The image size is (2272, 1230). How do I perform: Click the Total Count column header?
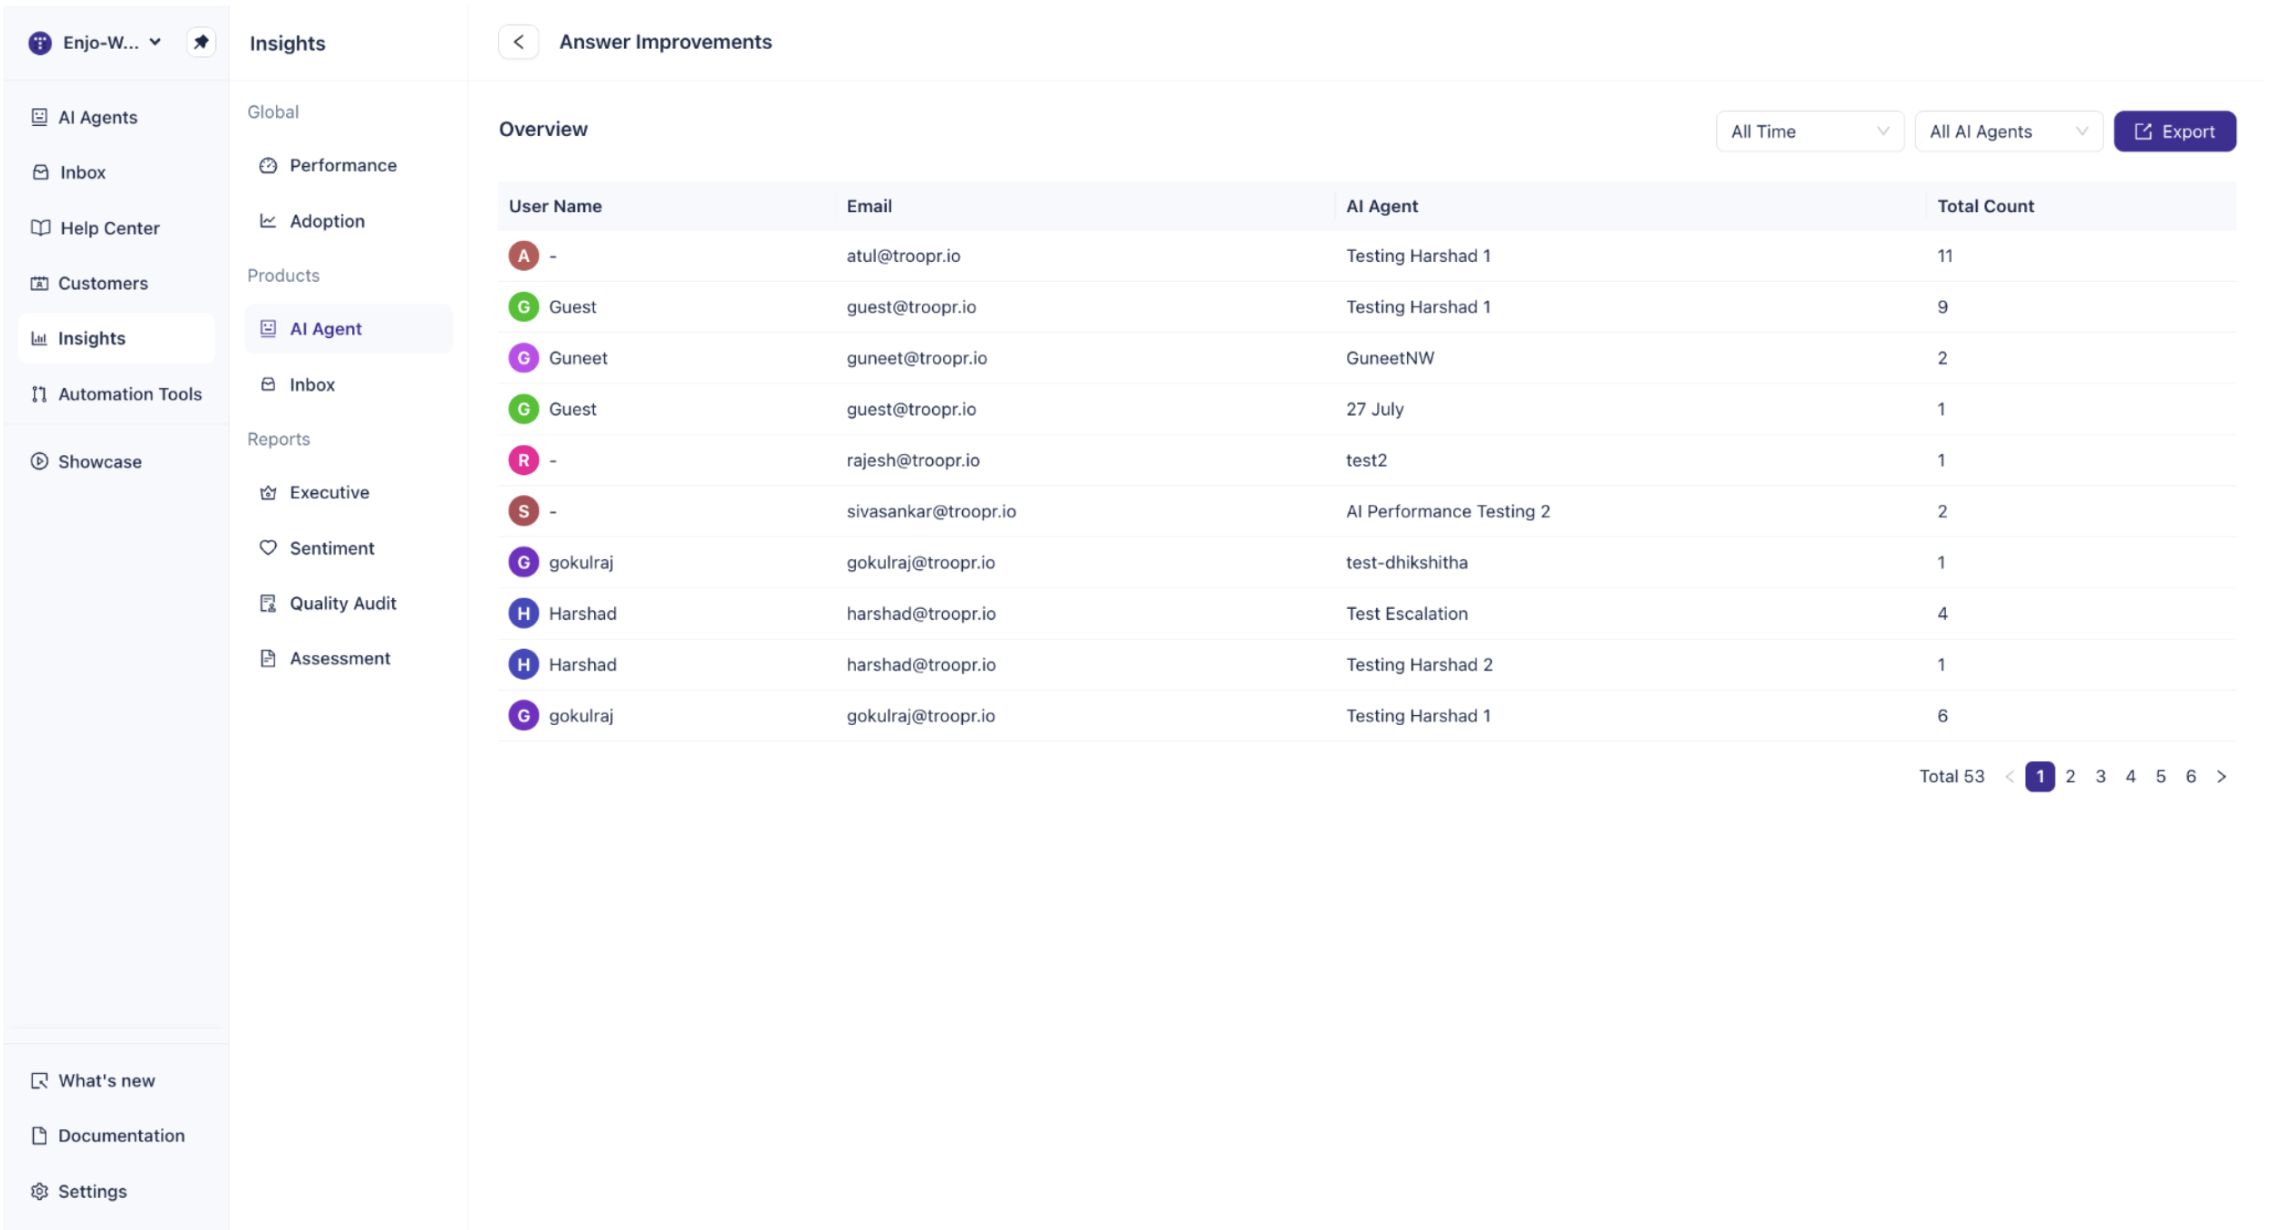pos(1985,206)
